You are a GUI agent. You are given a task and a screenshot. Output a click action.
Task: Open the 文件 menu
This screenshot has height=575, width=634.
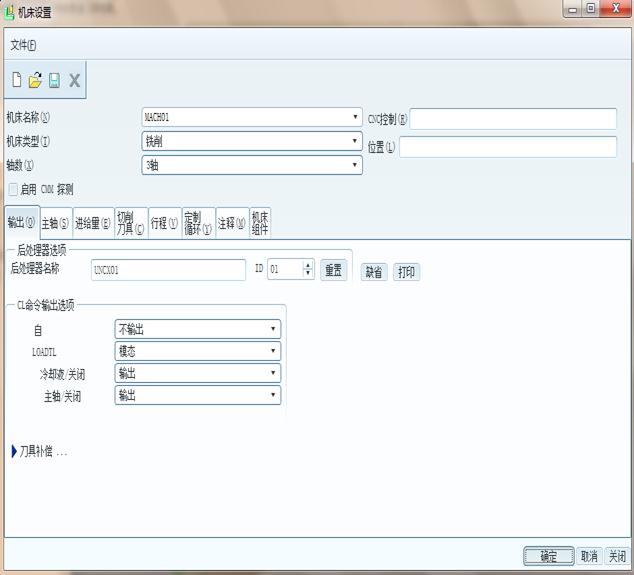[x=23, y=45]
